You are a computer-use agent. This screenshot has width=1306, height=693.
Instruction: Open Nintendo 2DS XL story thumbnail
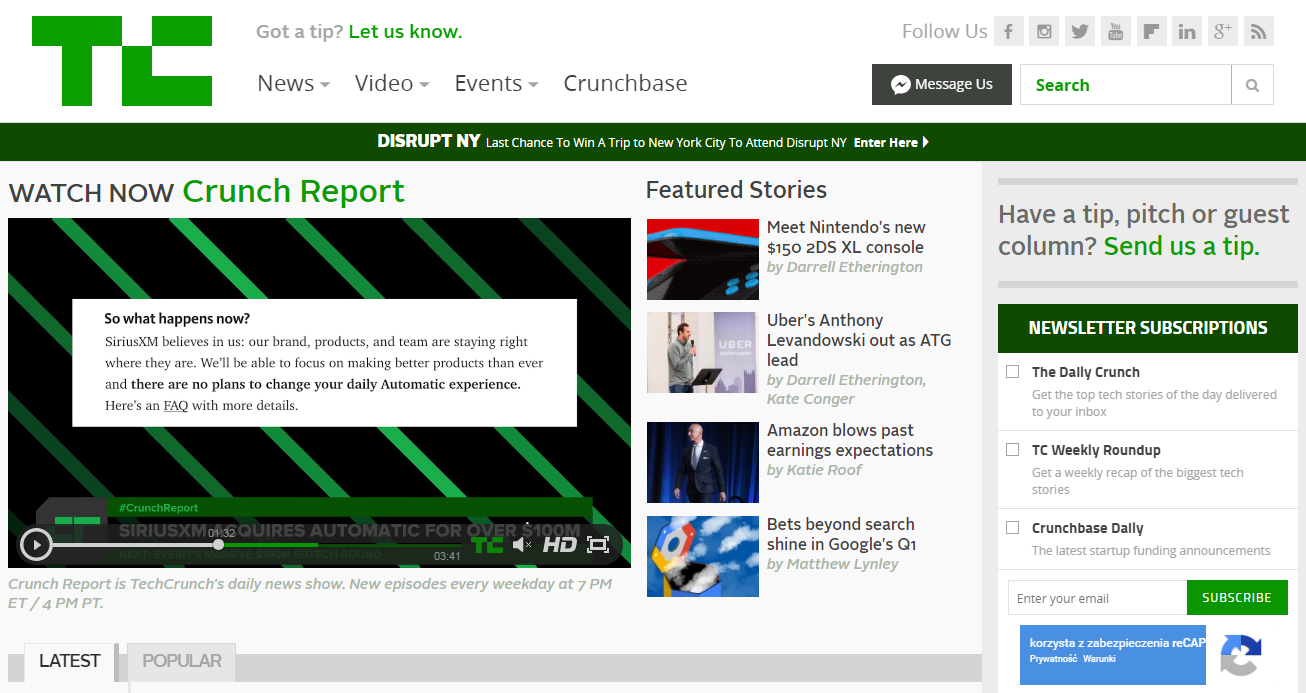pos(703,259)
